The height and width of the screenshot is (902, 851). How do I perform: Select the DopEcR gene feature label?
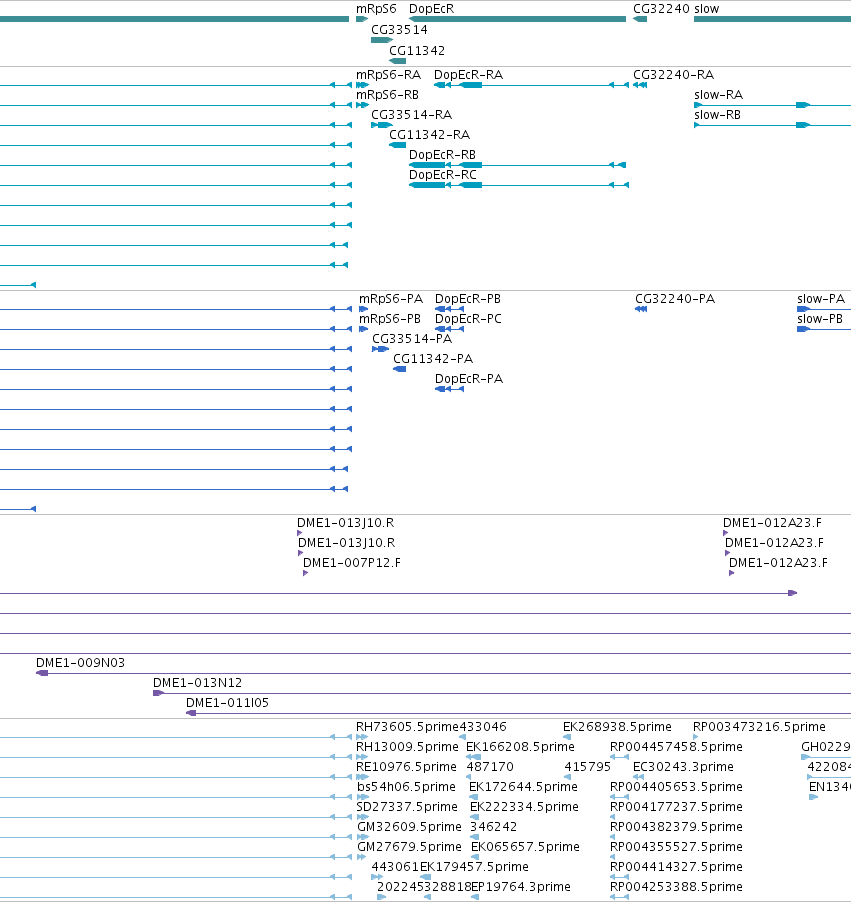432,9
